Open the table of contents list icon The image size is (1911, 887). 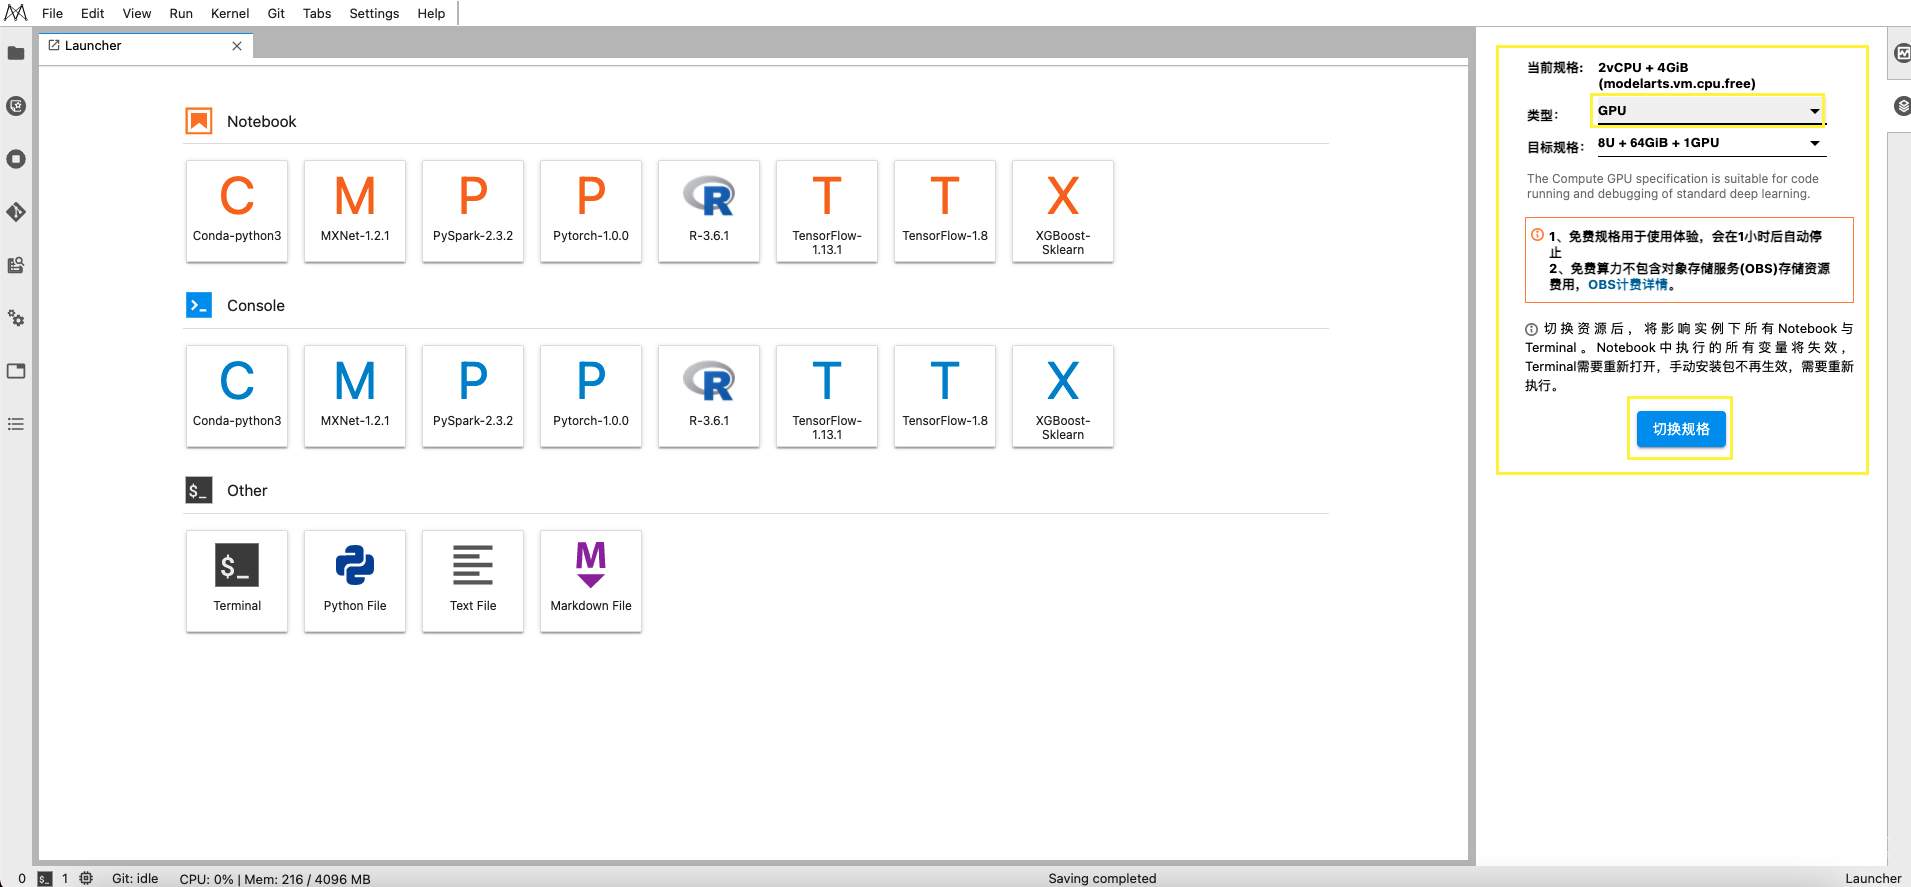coord(16,424)
